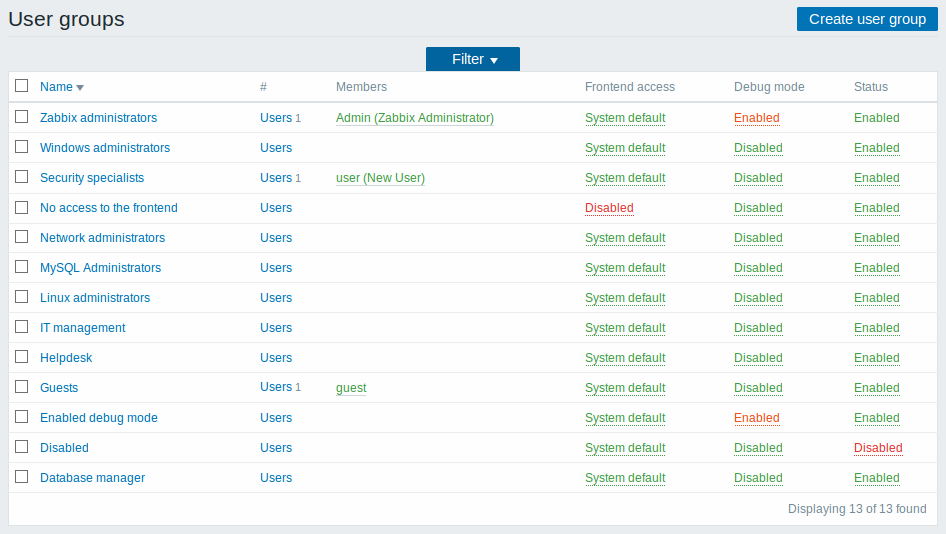Toggle Enabled status for Guests group
This screenshot has height=534, width=946.
877,388
